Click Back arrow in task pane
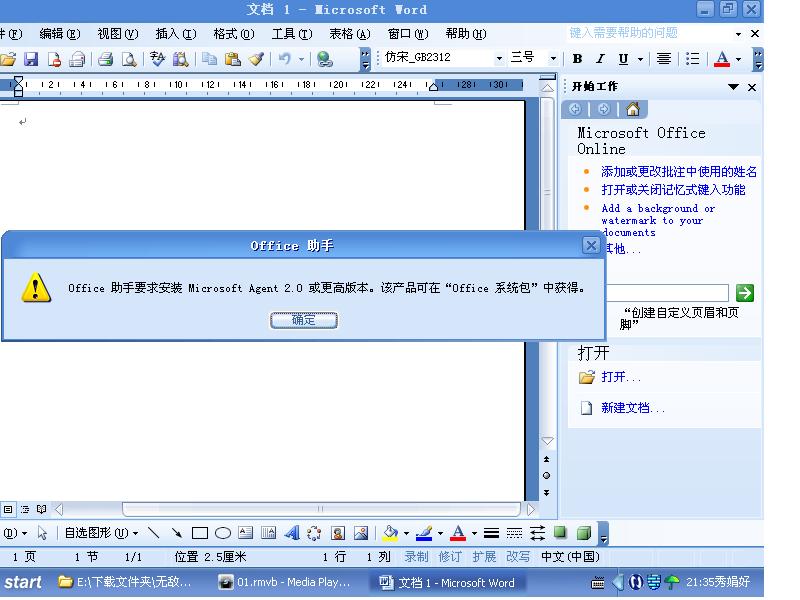 pos(575,109)
